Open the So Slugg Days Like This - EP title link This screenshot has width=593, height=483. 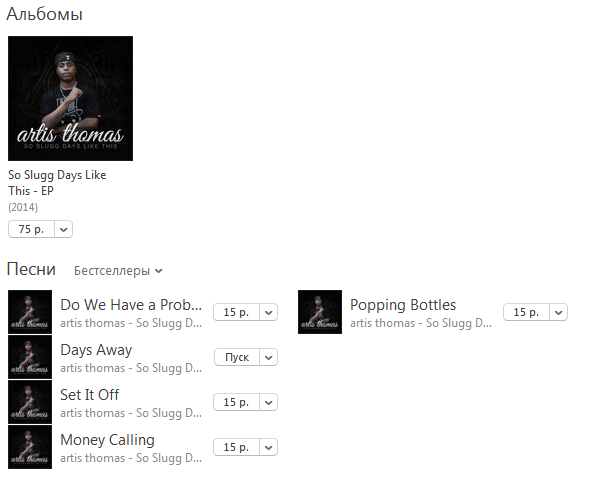57,183
